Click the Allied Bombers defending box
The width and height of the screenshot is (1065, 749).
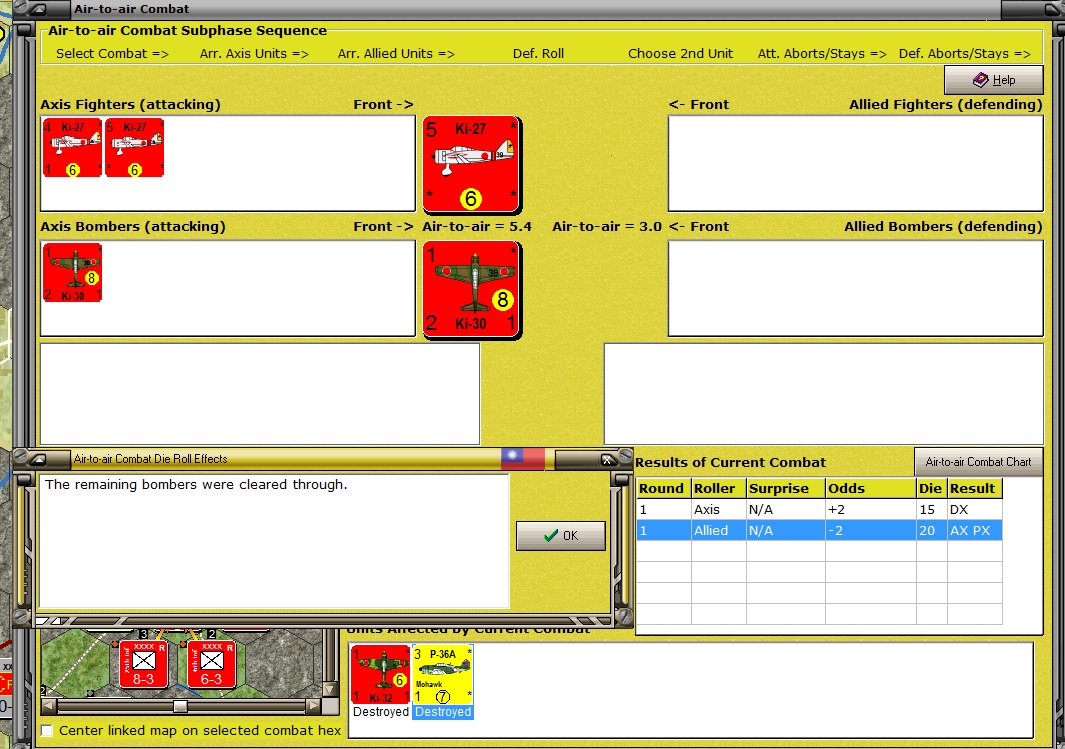[x=856, y=289]
